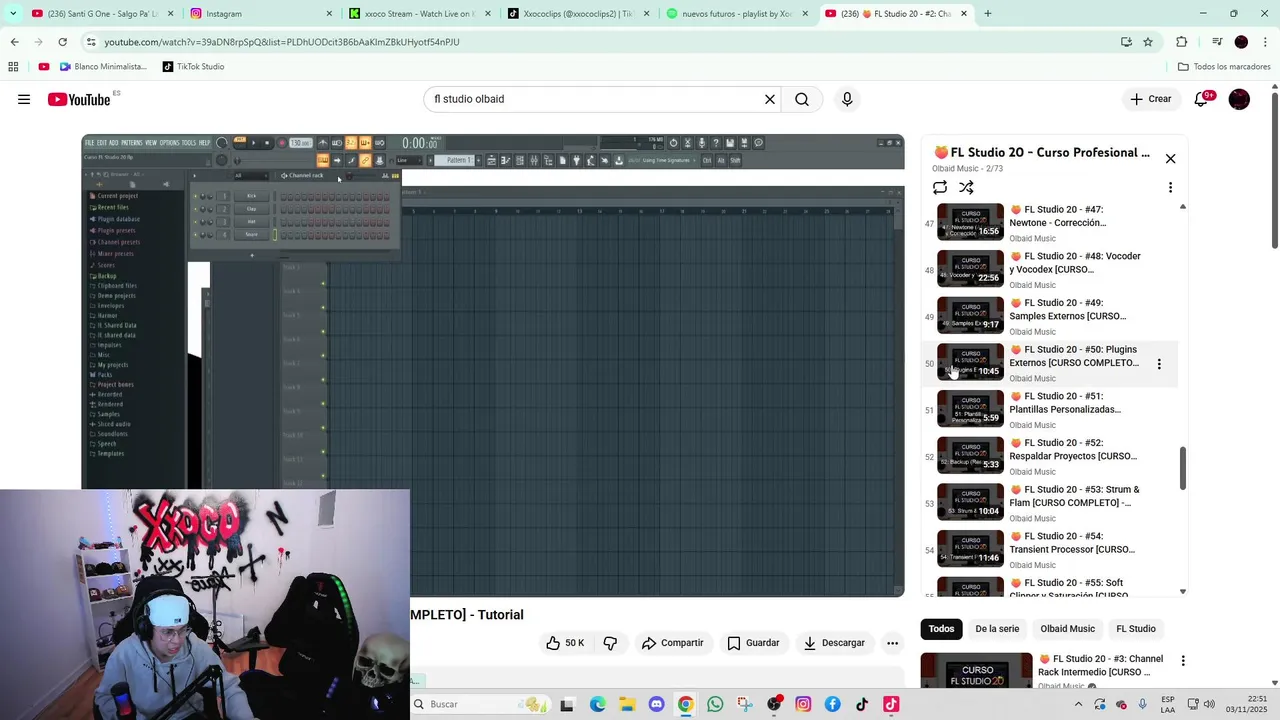Viewport: 1280px width, 720px height.
Task: Open Todos los marcadores folder
Action: tap(1224, 67)
